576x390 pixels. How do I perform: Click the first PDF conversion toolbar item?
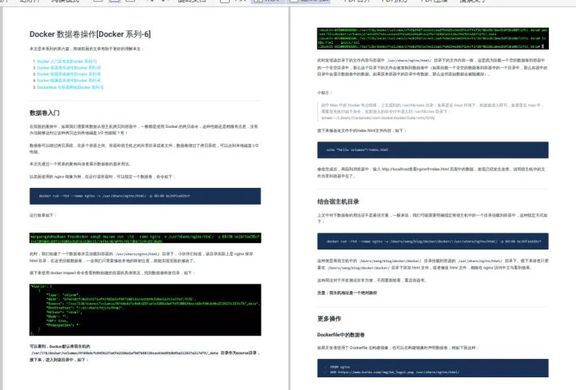357,1
